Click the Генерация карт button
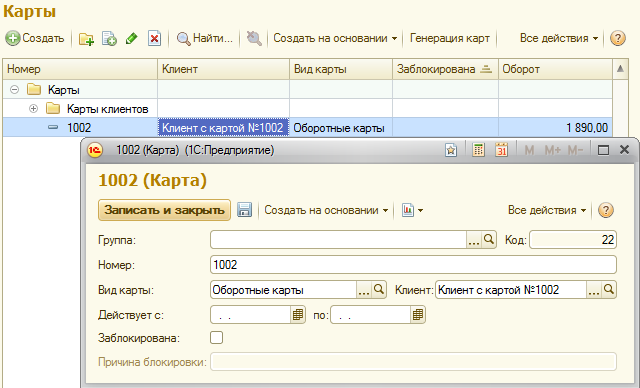 (449, 38)
